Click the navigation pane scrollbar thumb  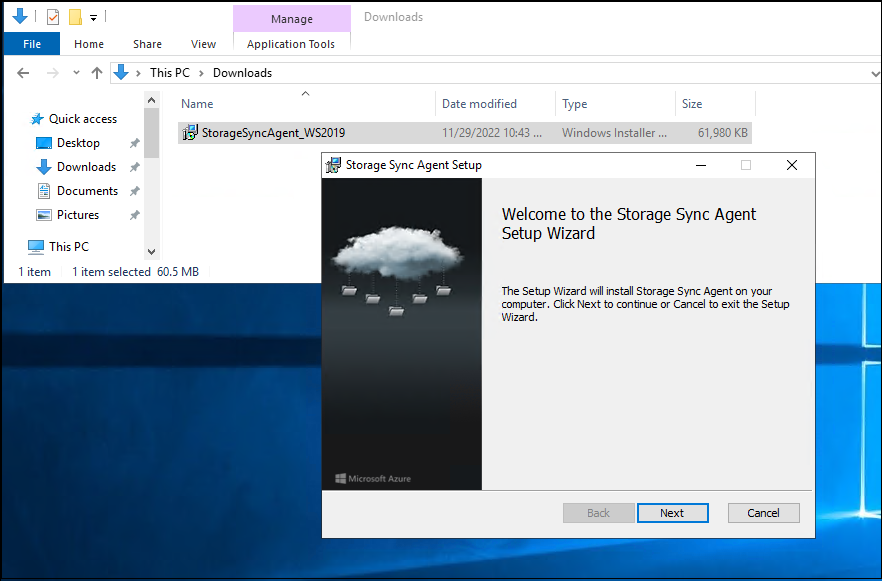pos(151,133)
